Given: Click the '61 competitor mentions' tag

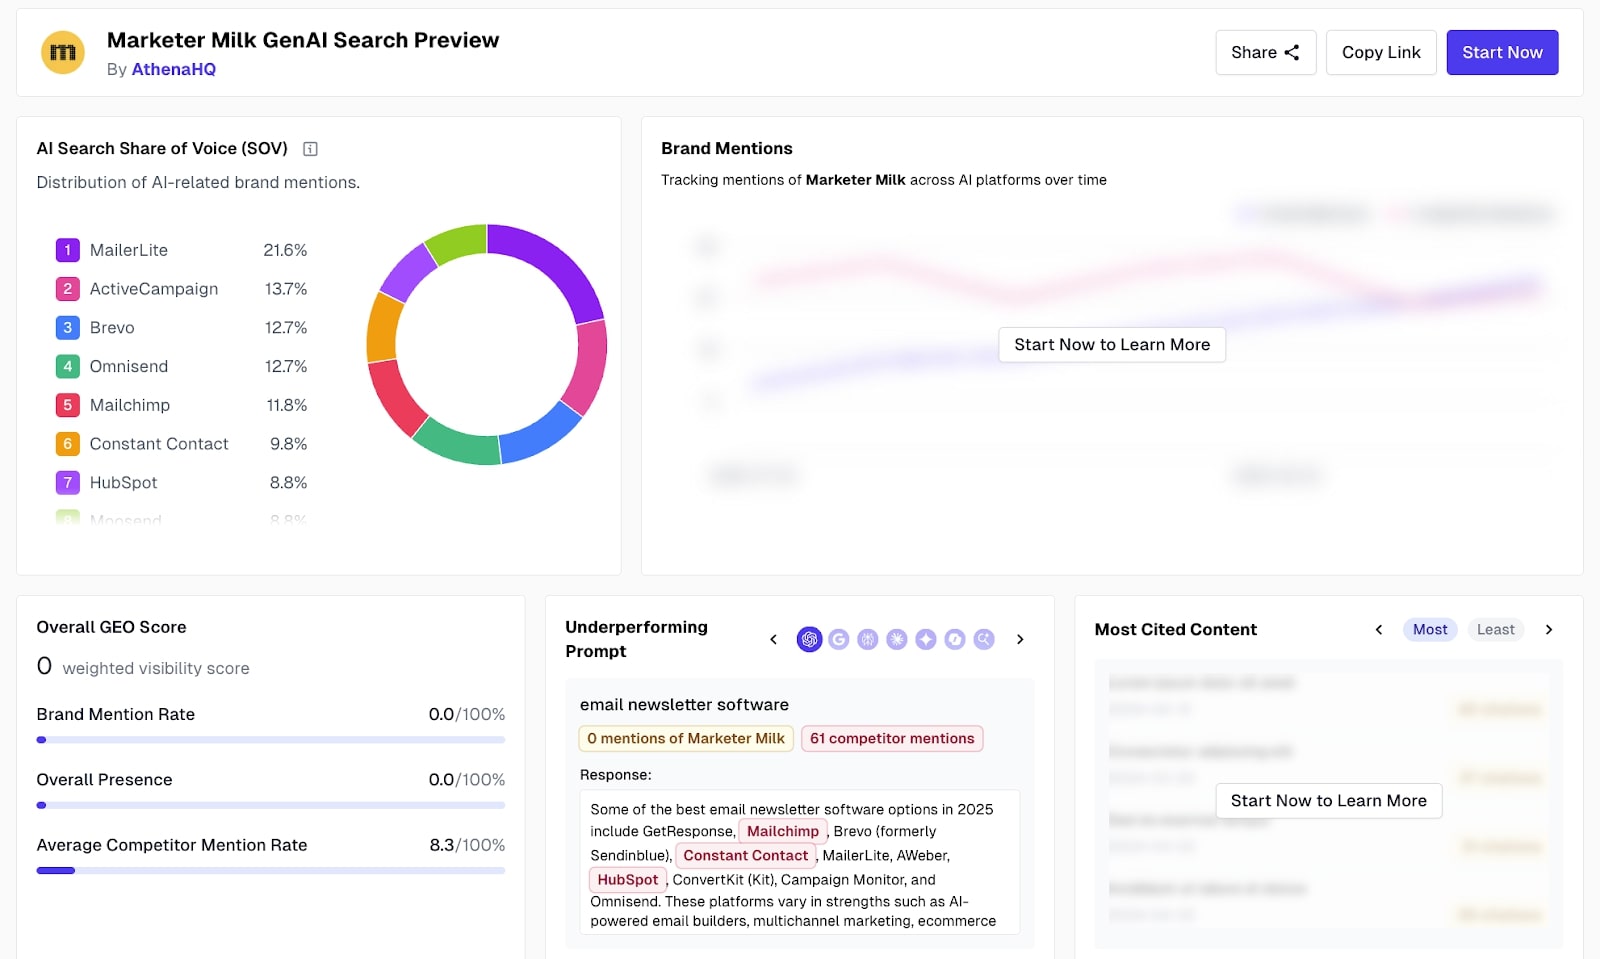Looking at the screenshot, I should 892,738.
